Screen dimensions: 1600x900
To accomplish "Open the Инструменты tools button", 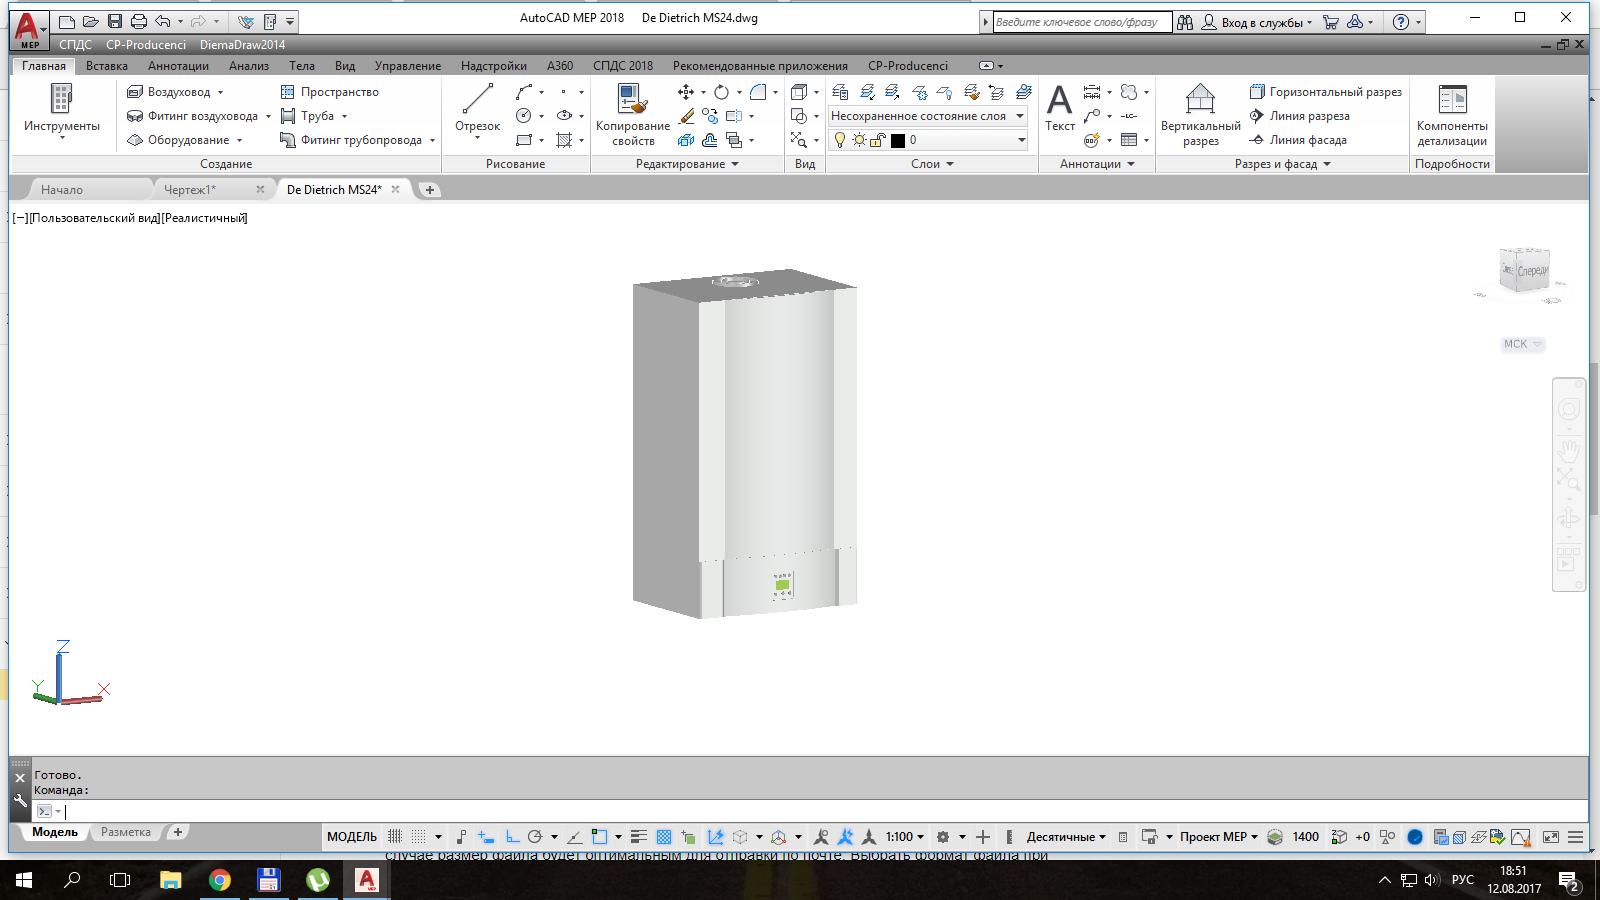I will 62,110.
